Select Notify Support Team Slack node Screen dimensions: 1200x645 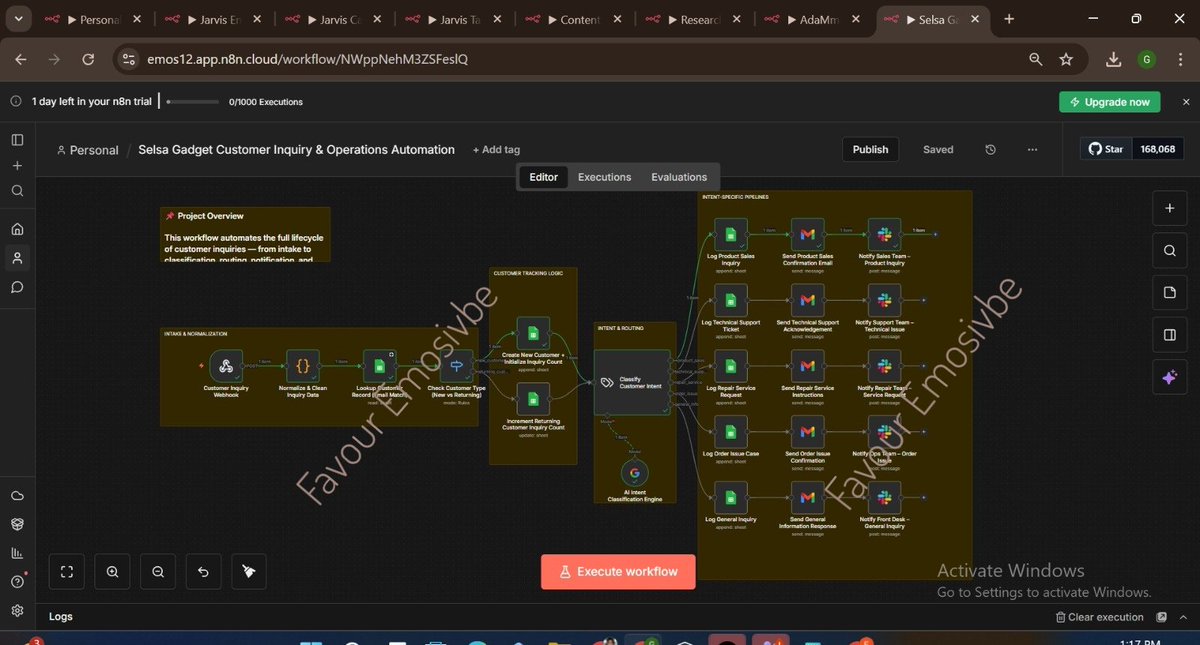click(884, 300)
